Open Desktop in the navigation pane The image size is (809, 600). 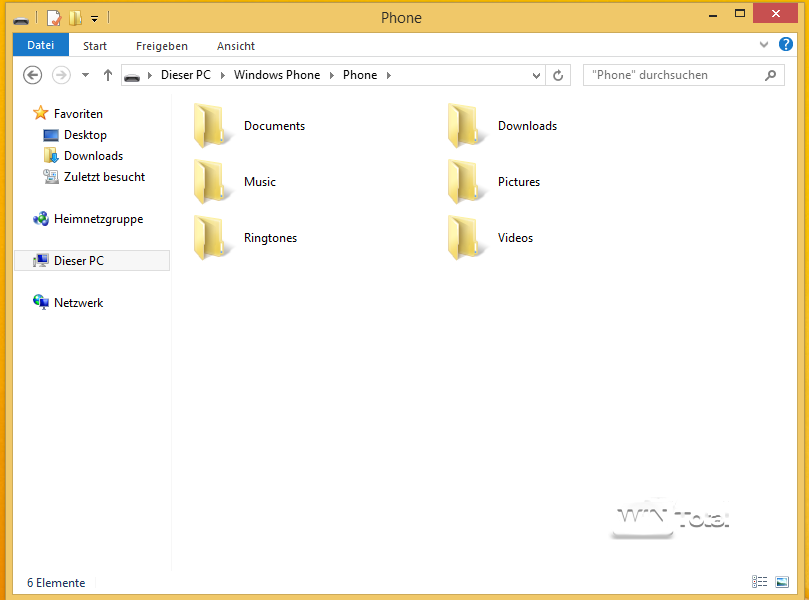85,135
